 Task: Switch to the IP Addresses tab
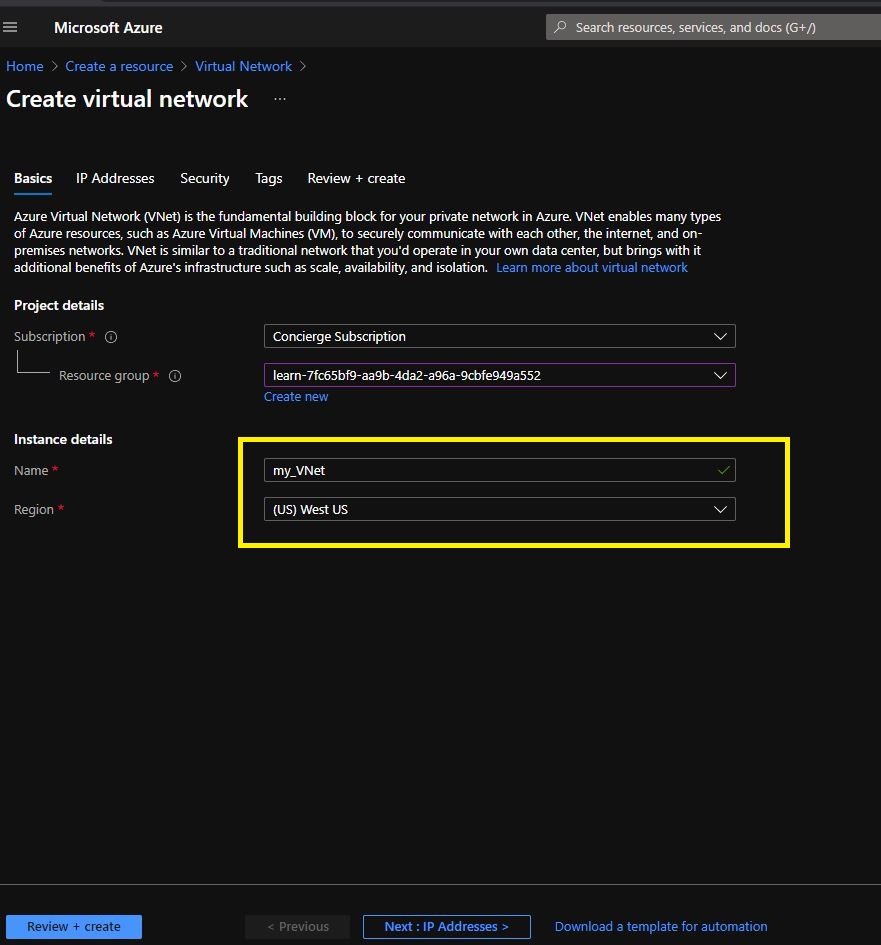(115, 178)
